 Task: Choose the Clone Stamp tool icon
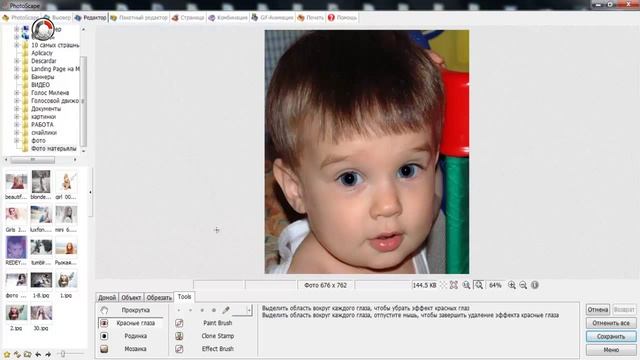point(179,336)
